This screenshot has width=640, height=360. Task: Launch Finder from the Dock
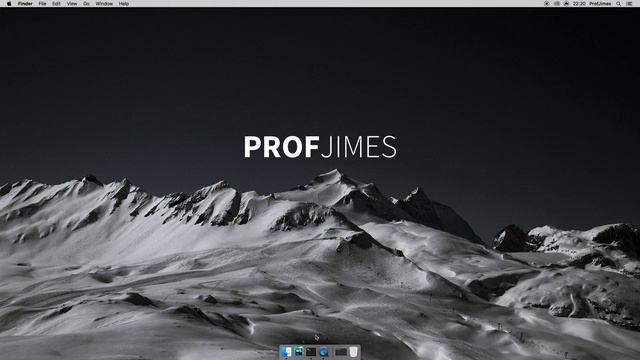287,351
